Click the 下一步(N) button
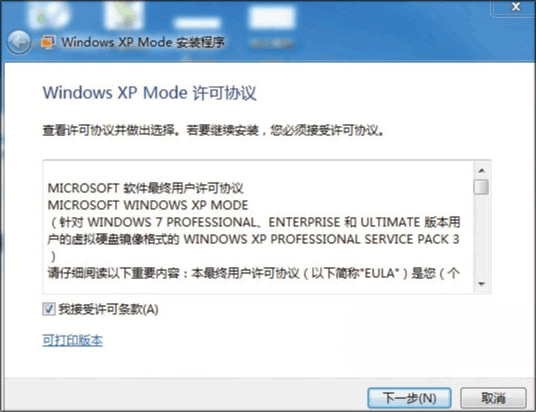Viewport: 536px width, 412px height. click(410, 398)
